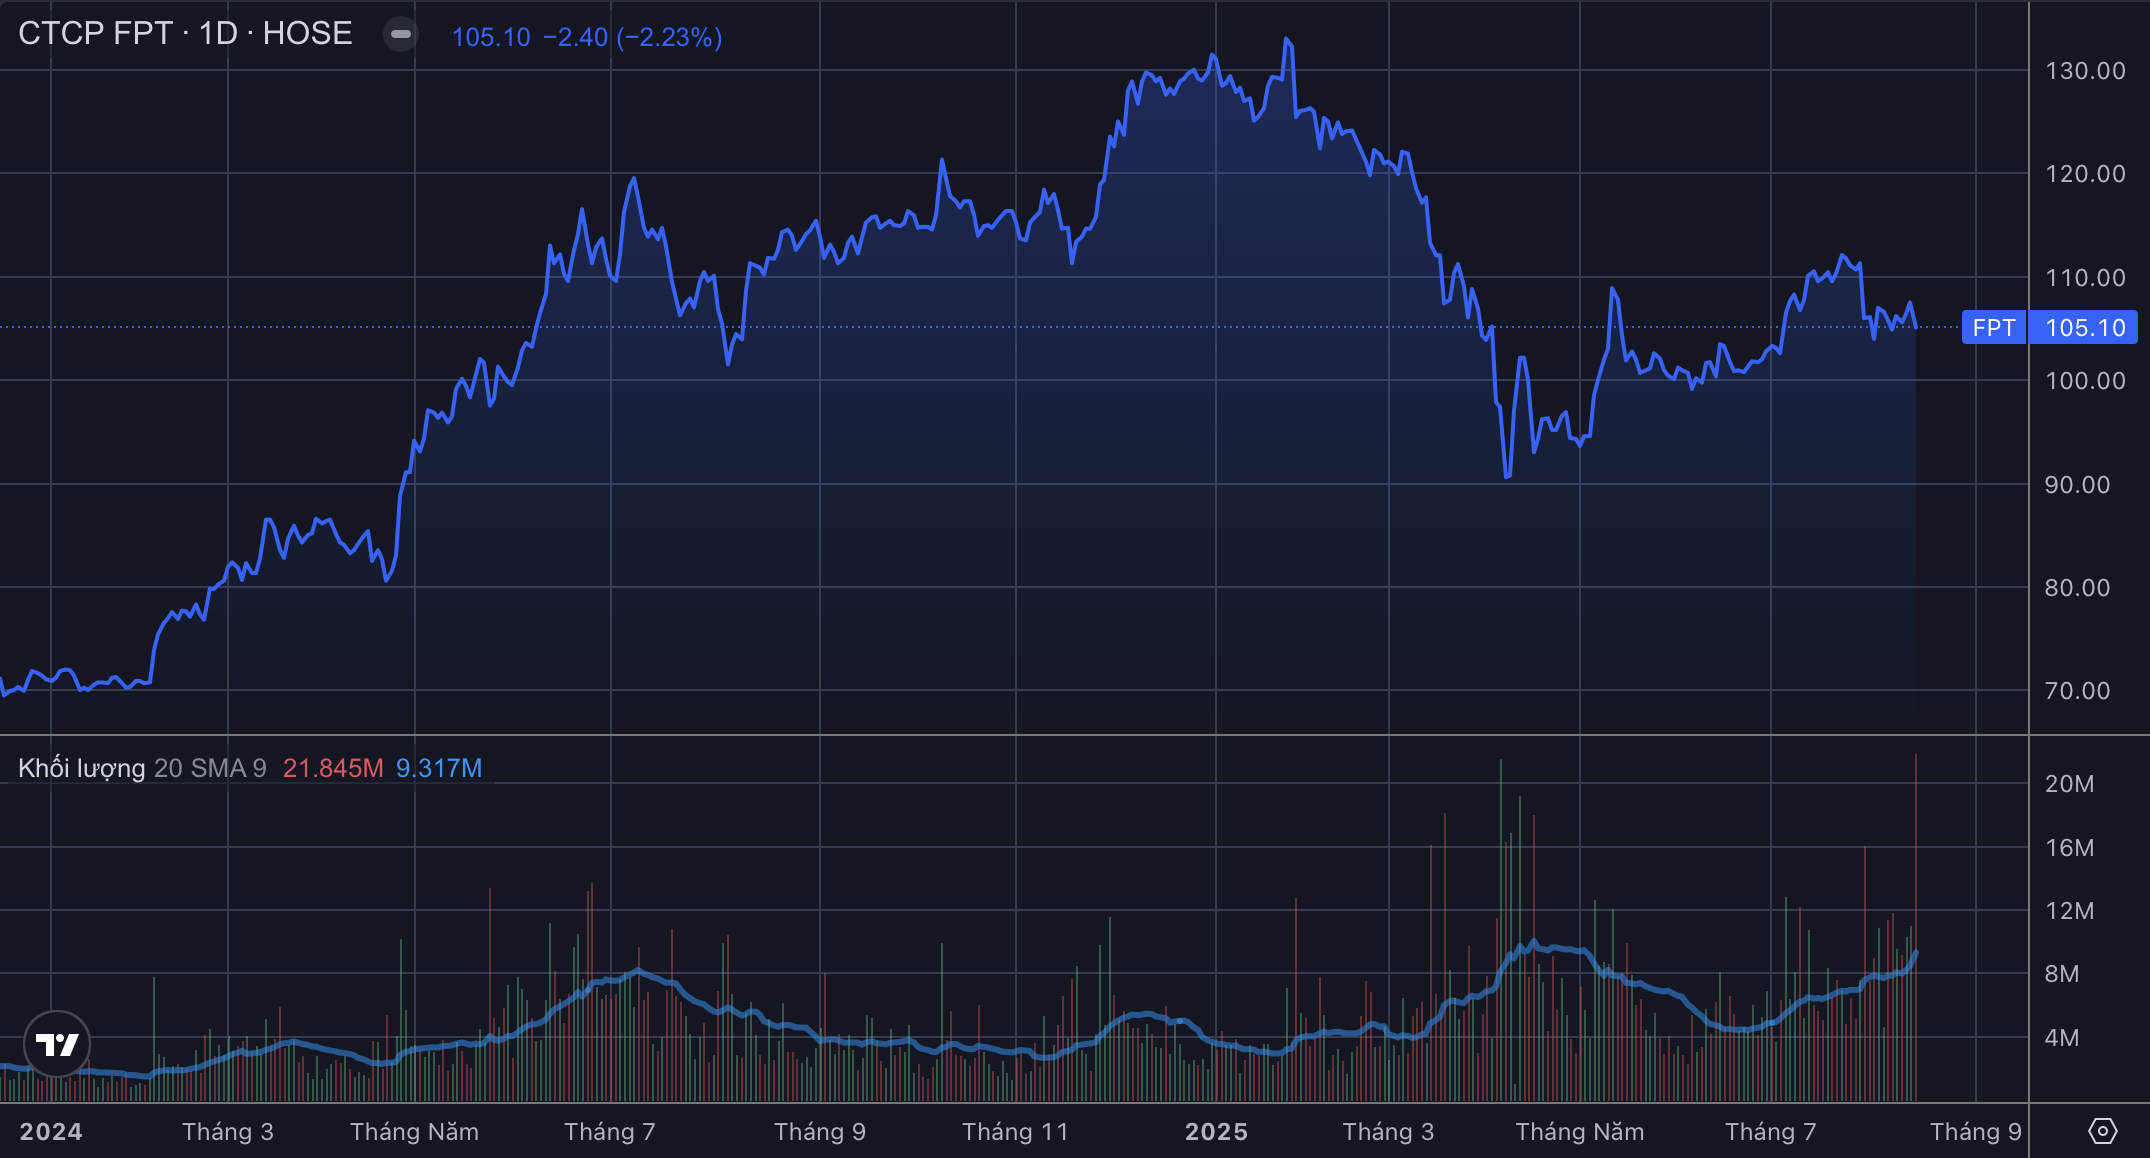Click the blue FPT label tag
Screen dimensions: 2150x1158
tap(1993, 328)
